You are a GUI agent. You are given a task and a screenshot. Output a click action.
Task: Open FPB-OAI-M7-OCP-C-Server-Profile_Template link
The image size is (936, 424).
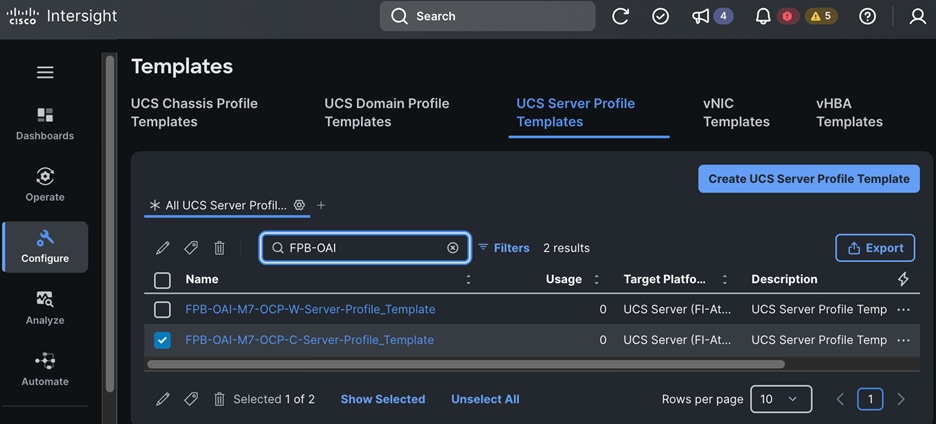pyautogui.click(x=310, y=340)
